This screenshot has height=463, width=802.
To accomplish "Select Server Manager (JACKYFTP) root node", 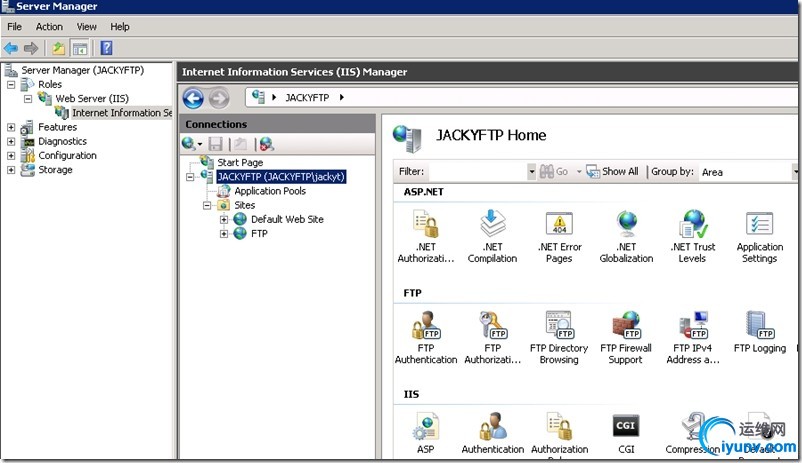I will (x=82, y=70).
